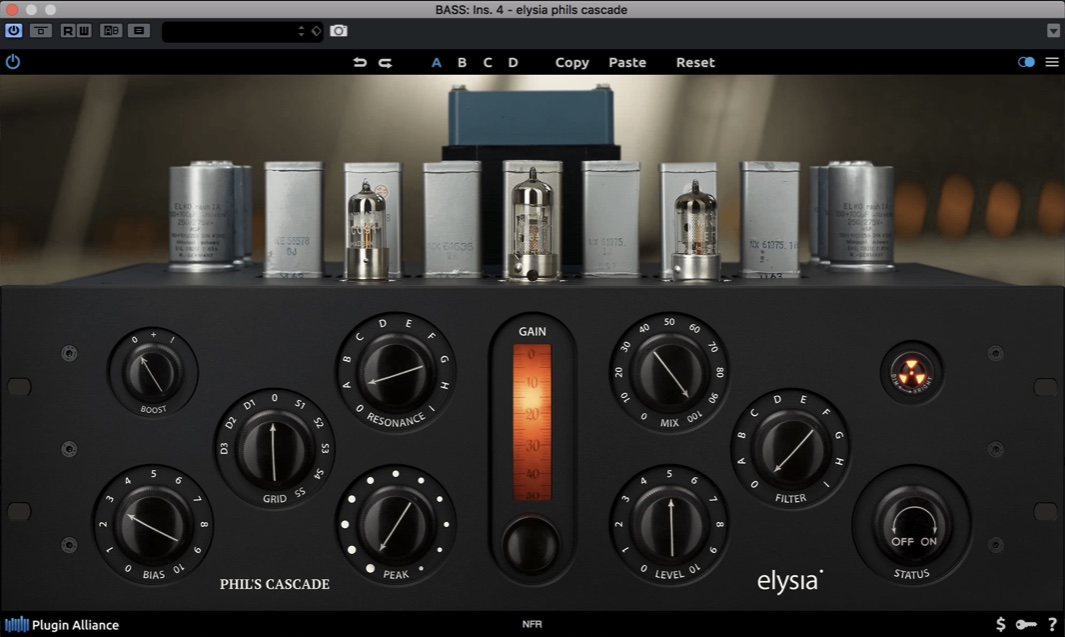Select settings bank C
This screenshot has height=637, width=1065.
(x=488, y=62)
